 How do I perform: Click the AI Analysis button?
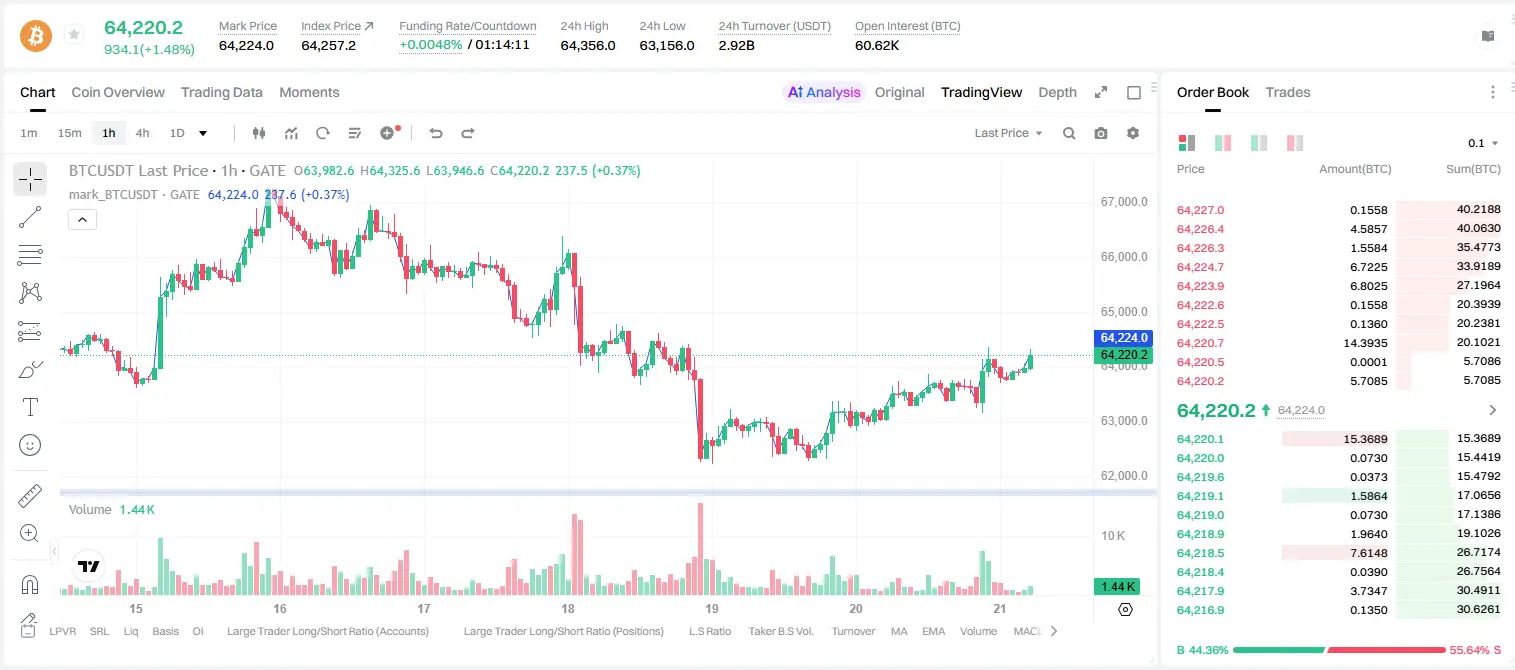click(x=824, y=92)
